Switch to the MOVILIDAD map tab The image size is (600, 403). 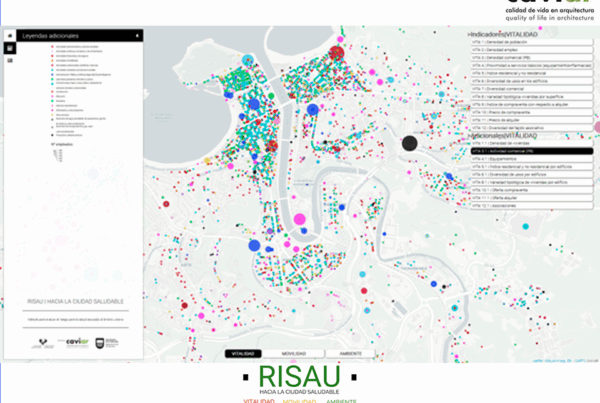point(294,354)
